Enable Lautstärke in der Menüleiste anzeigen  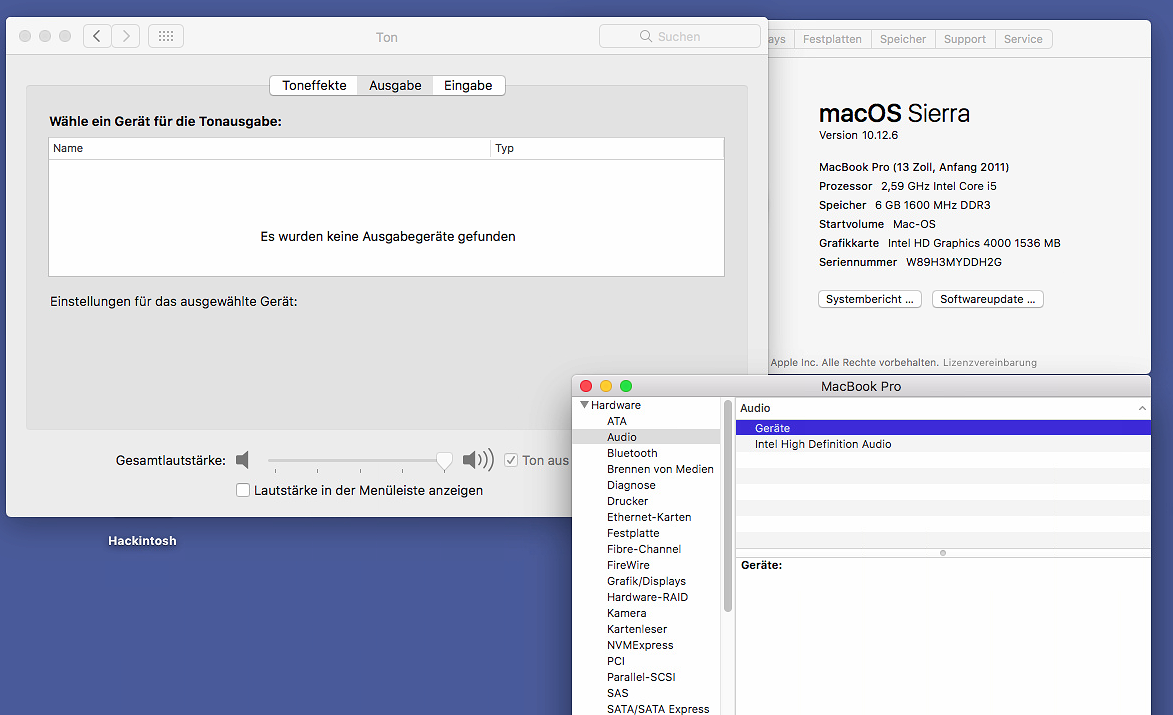(243, 491)
